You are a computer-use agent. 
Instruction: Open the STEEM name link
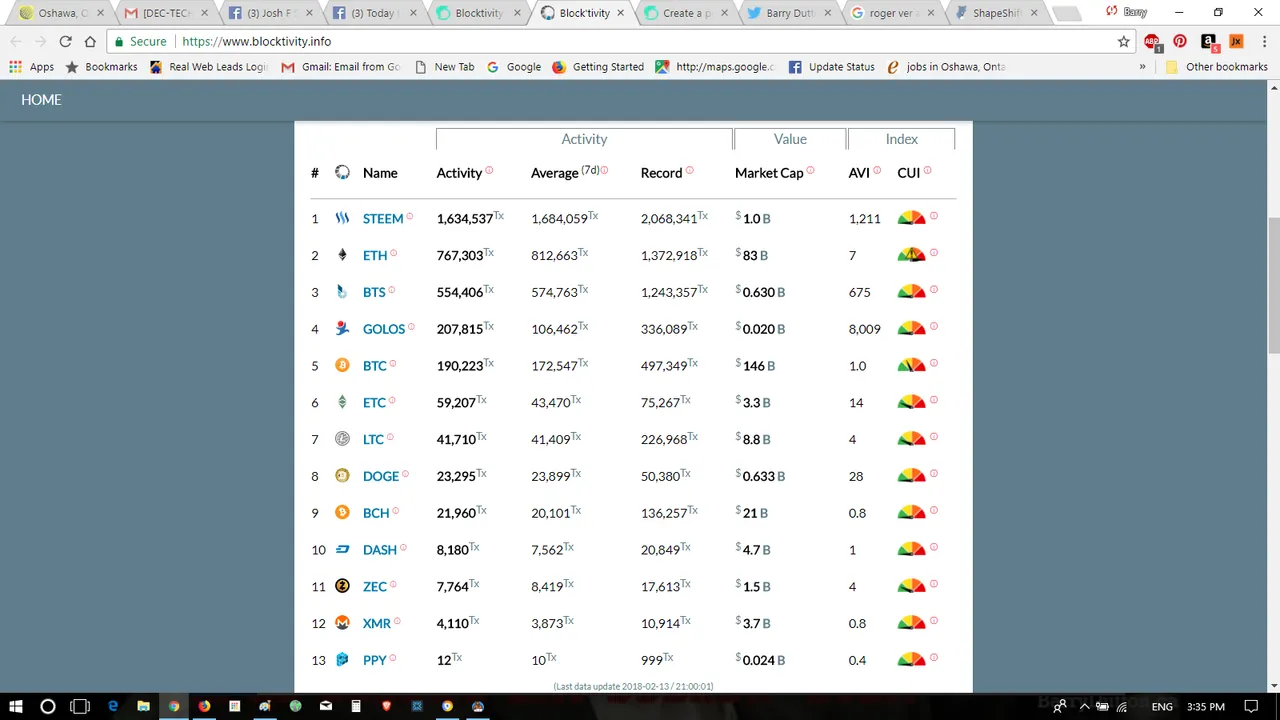(x=383, y=218)
